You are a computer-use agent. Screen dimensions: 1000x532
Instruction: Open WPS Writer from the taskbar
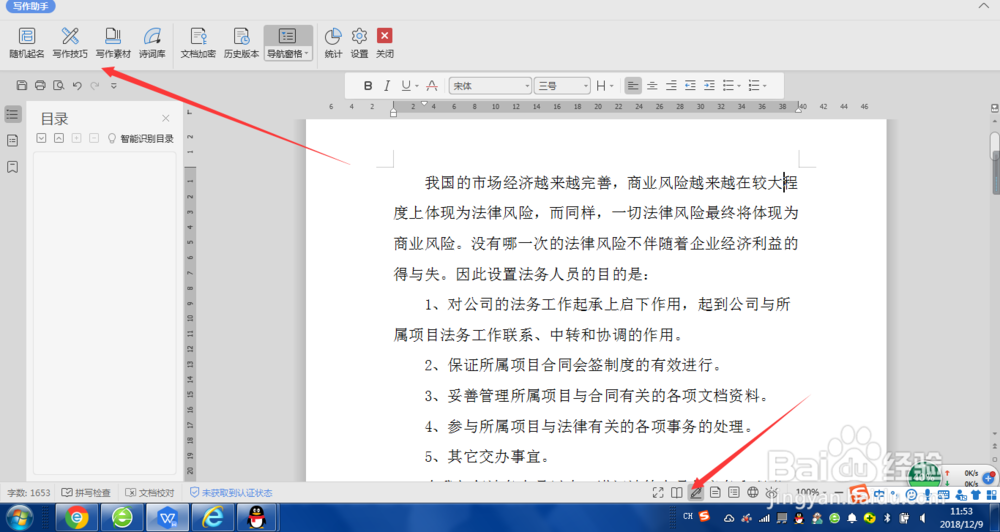click(x=167, y=517)
